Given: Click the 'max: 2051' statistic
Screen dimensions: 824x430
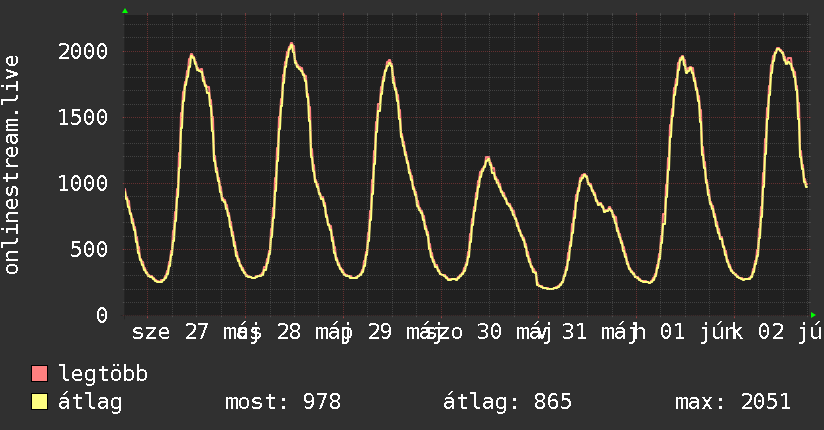Looking at the screenshot, I should (733, 402).
